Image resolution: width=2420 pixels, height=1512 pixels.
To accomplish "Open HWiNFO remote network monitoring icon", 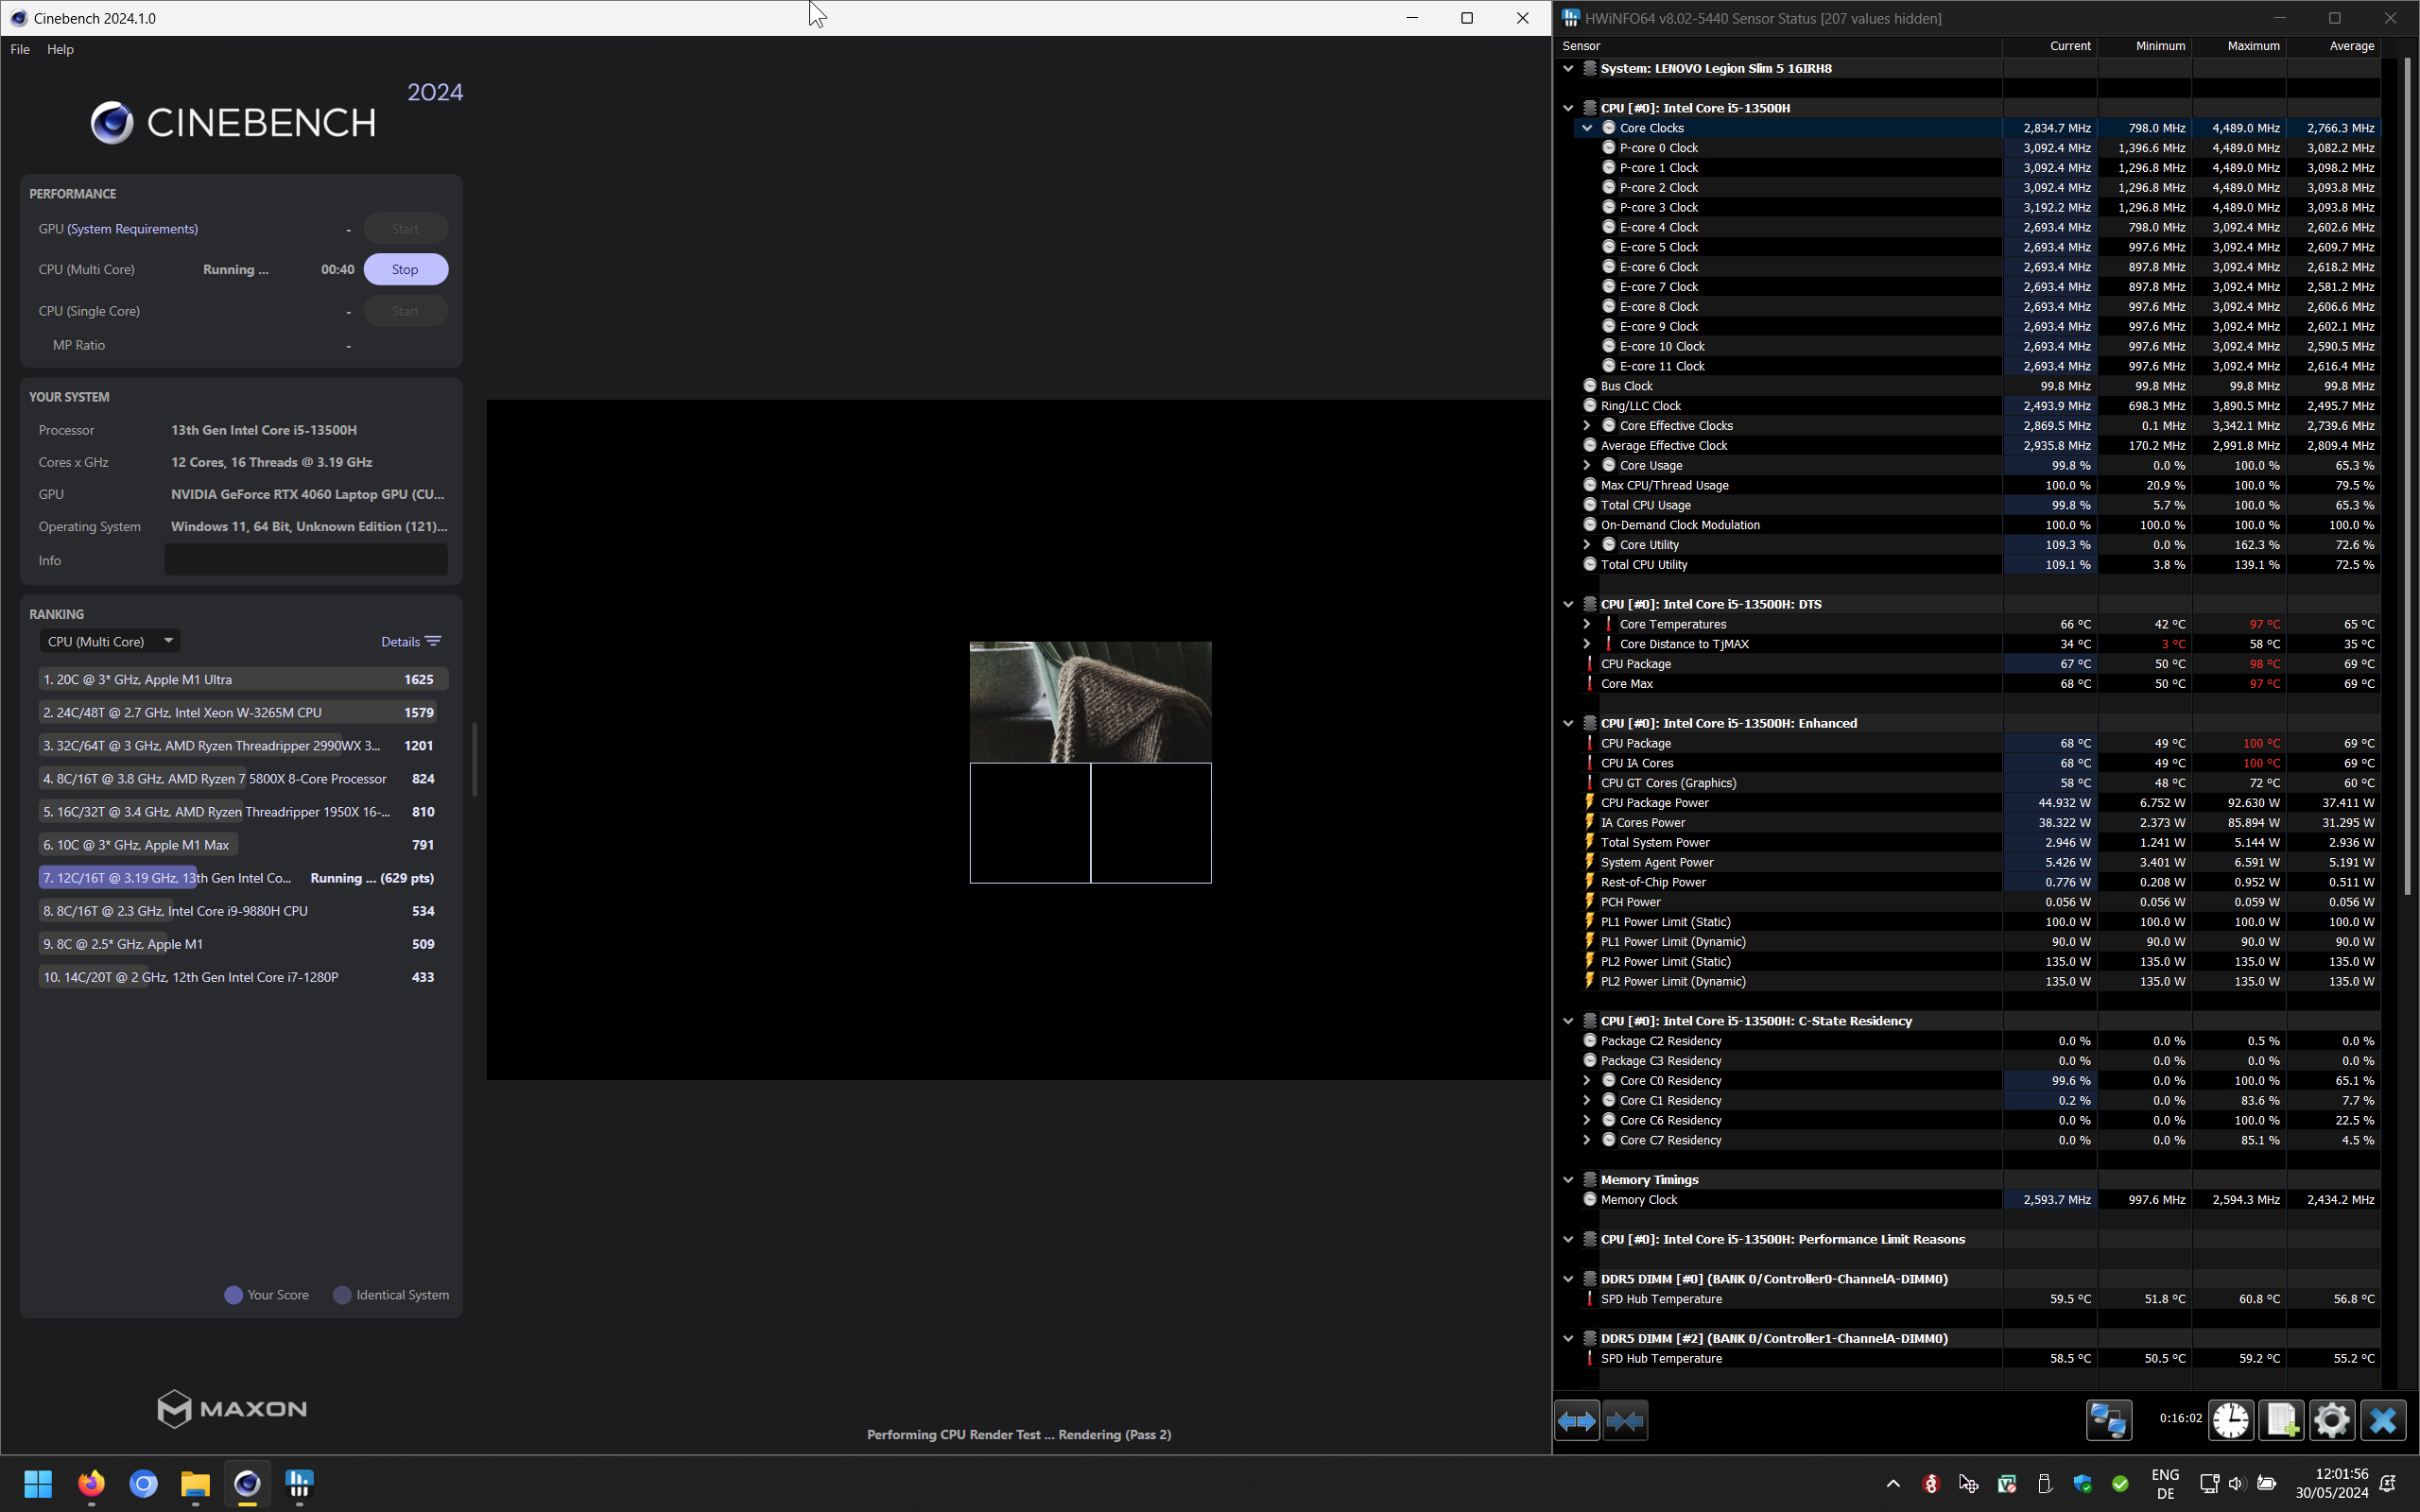I will click(2108, 1420).
